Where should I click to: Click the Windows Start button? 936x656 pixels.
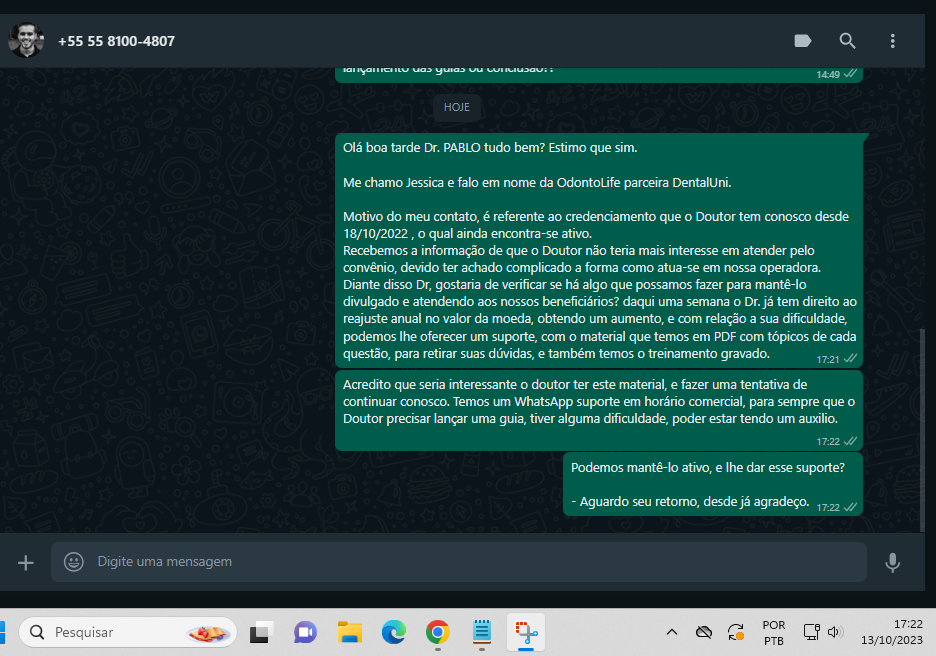[x=2, y=632]
